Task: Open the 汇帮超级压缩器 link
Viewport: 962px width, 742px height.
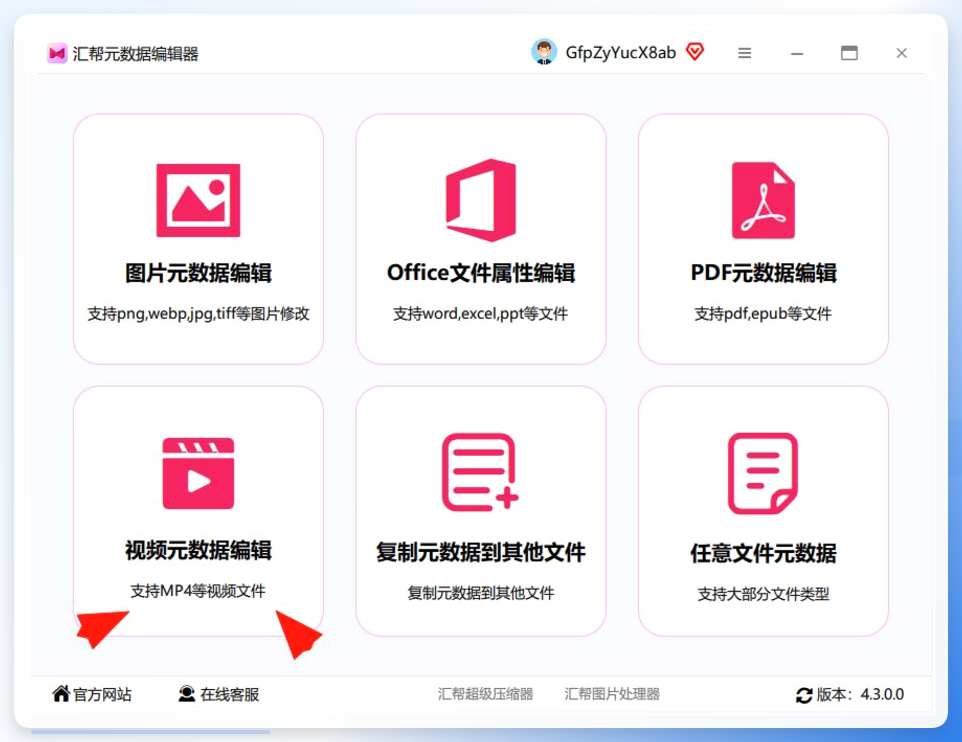Action: point(485,694)
